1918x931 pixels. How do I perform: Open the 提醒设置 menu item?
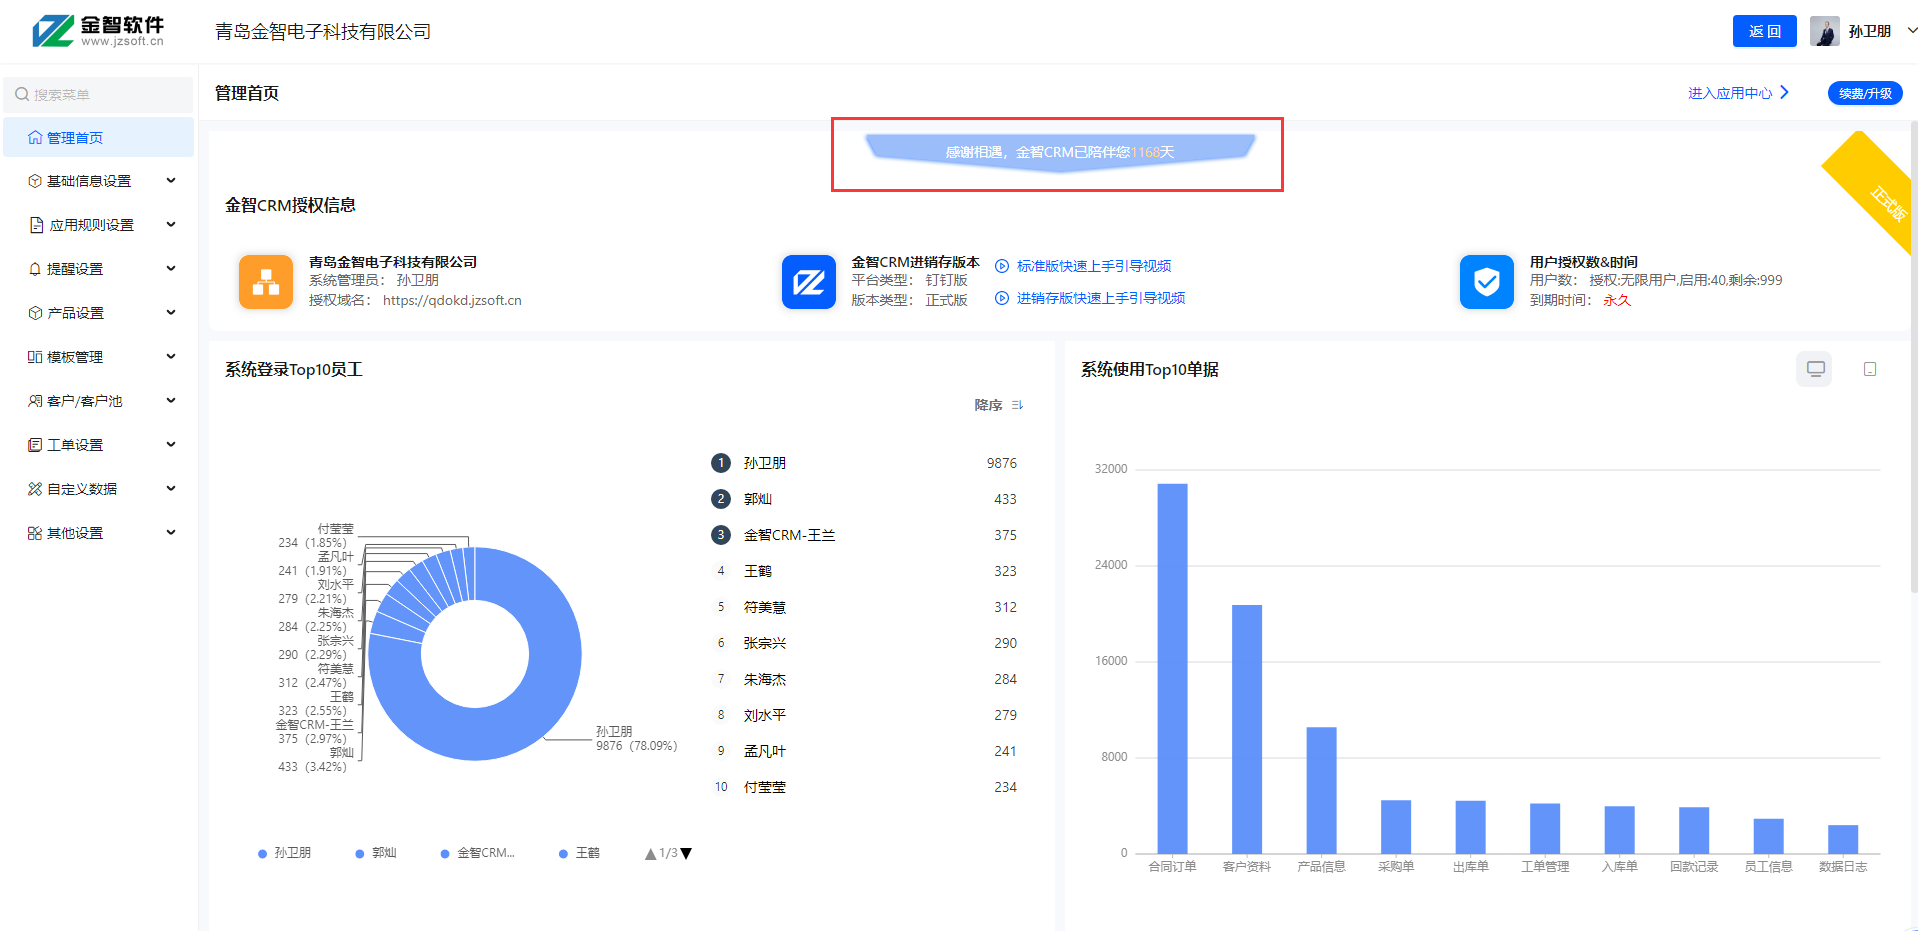tap(98, 269)
